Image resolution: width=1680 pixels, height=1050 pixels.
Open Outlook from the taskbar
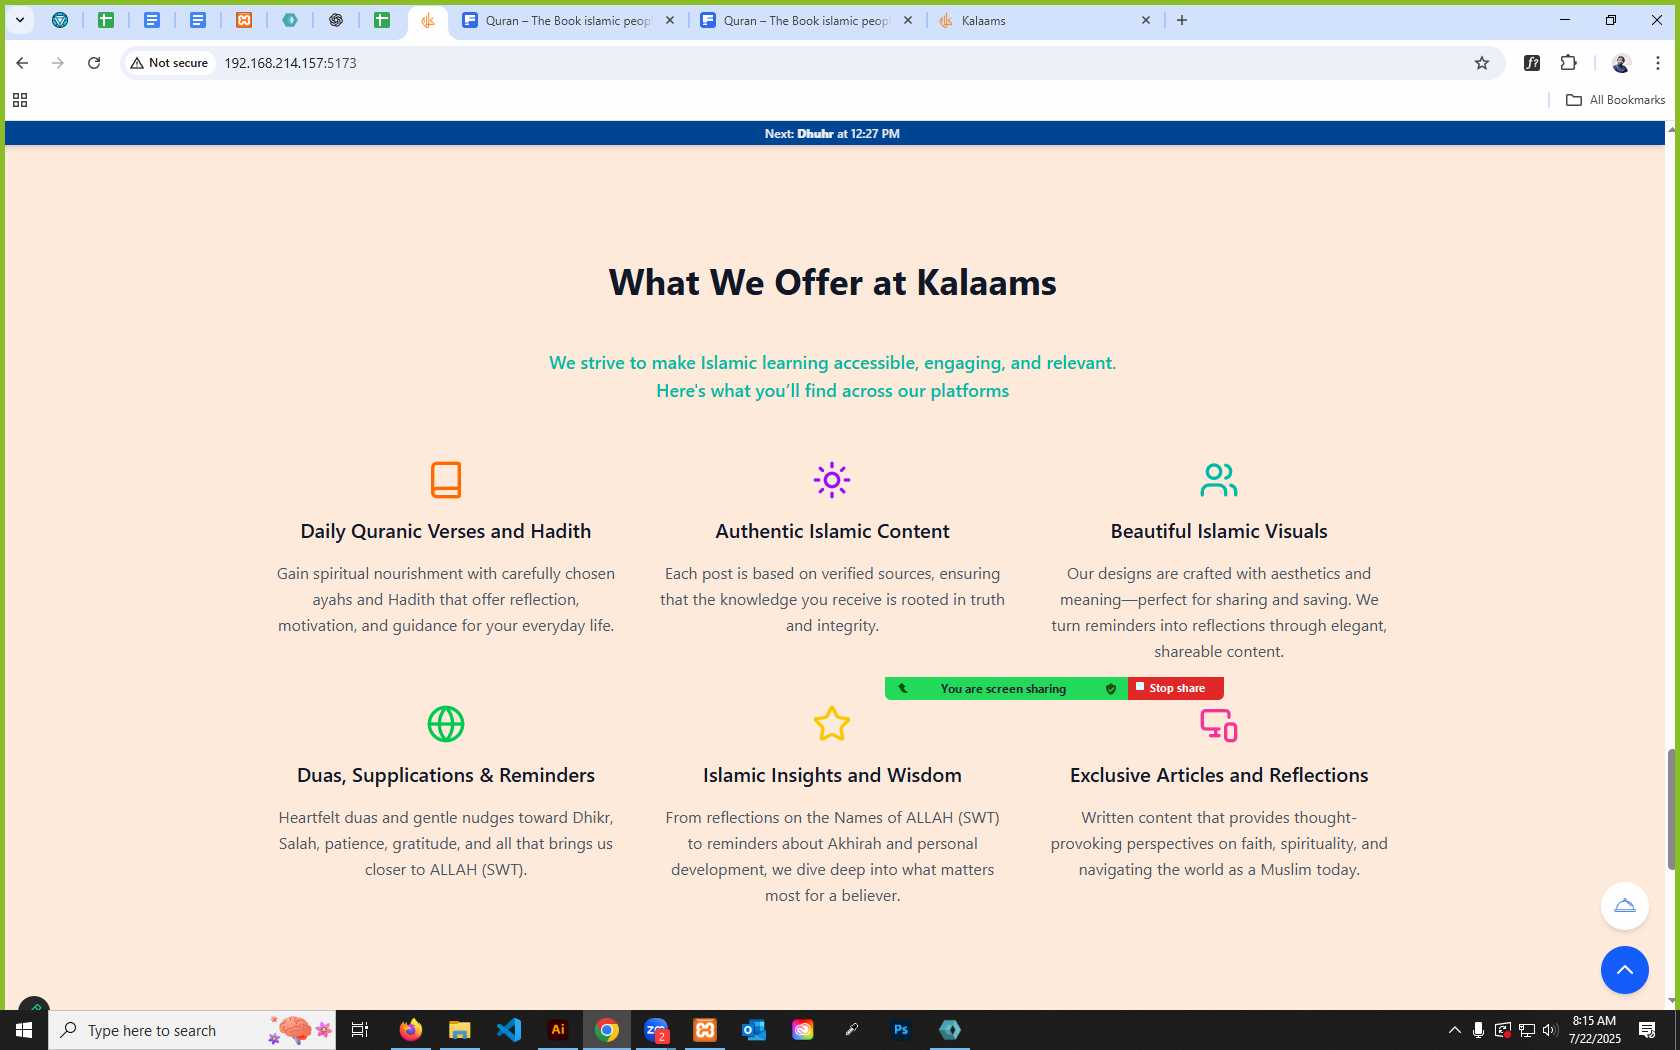[754, 1030]
